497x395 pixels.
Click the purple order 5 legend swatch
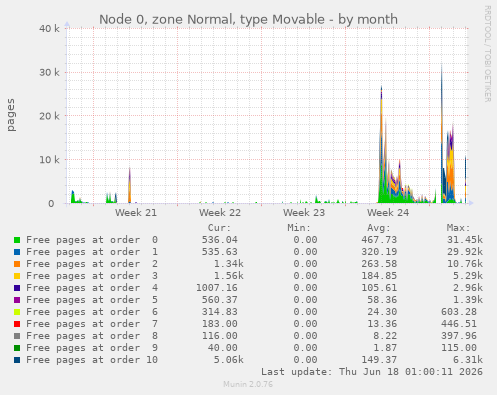17,300
